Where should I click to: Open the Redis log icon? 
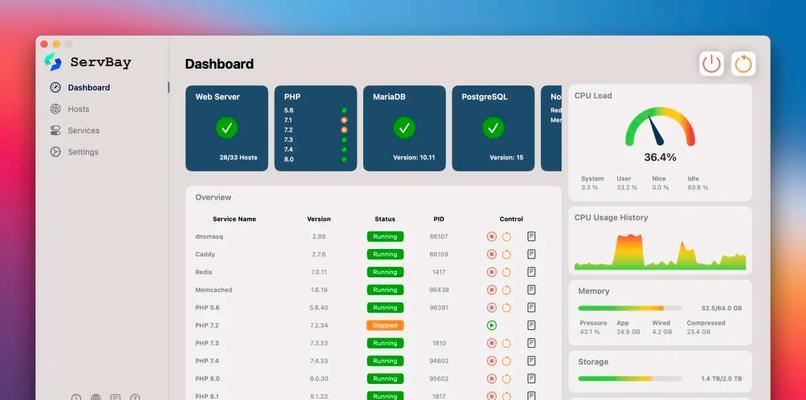(x=532, y=272)
